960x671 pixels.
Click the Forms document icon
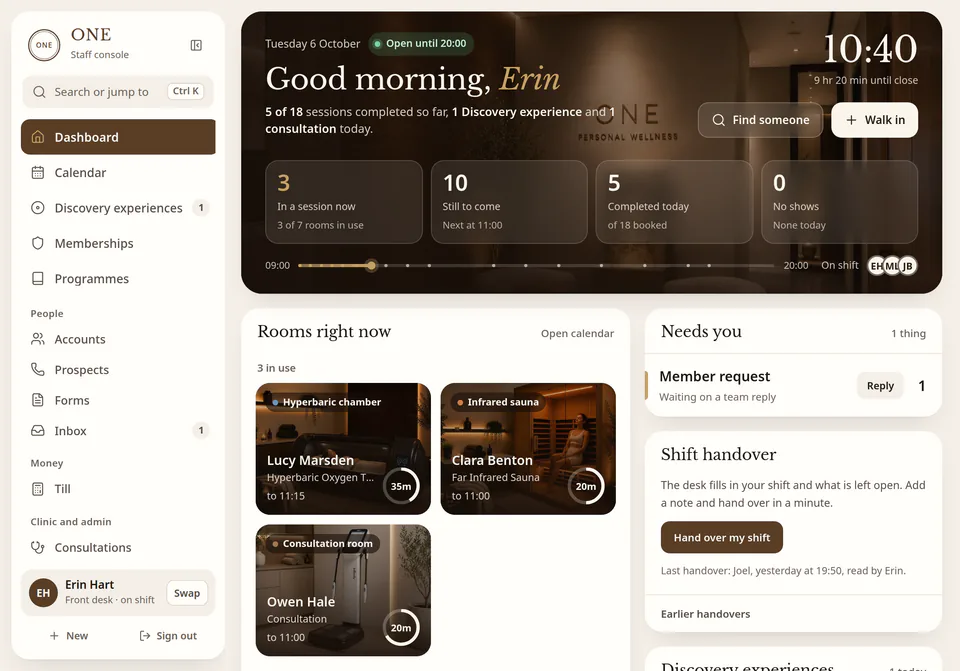(38, 400)
